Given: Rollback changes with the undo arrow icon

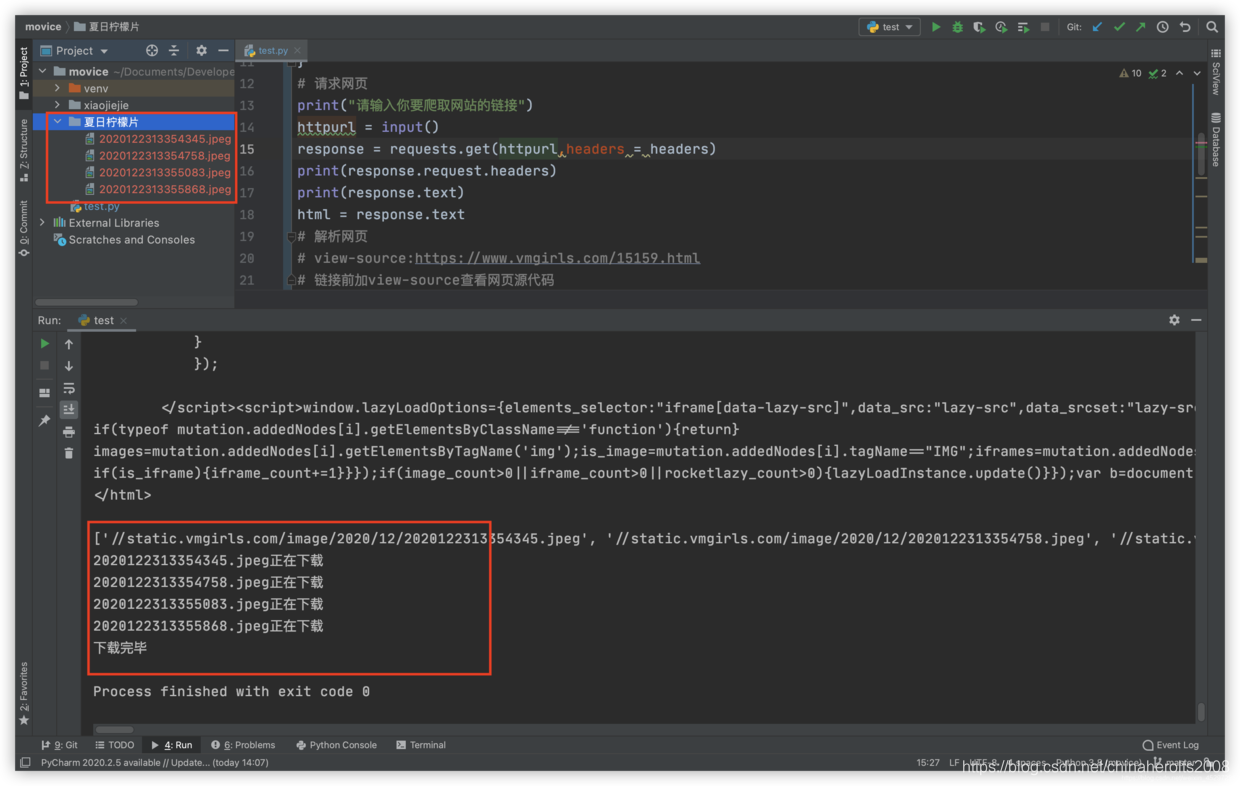Looking at the screenshot, I should tap(1185, 27).
